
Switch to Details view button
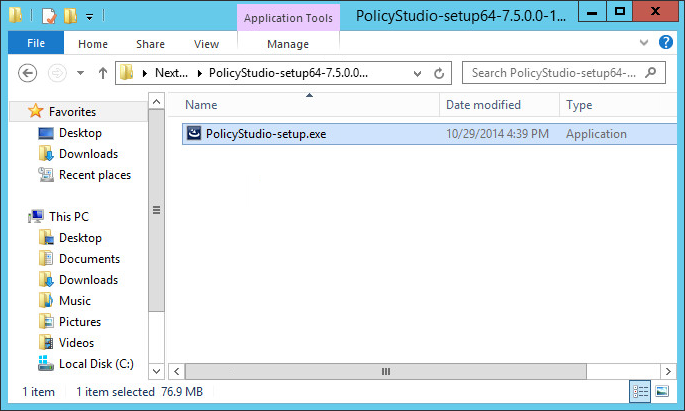pyautogui.click(x=640, y=391)
